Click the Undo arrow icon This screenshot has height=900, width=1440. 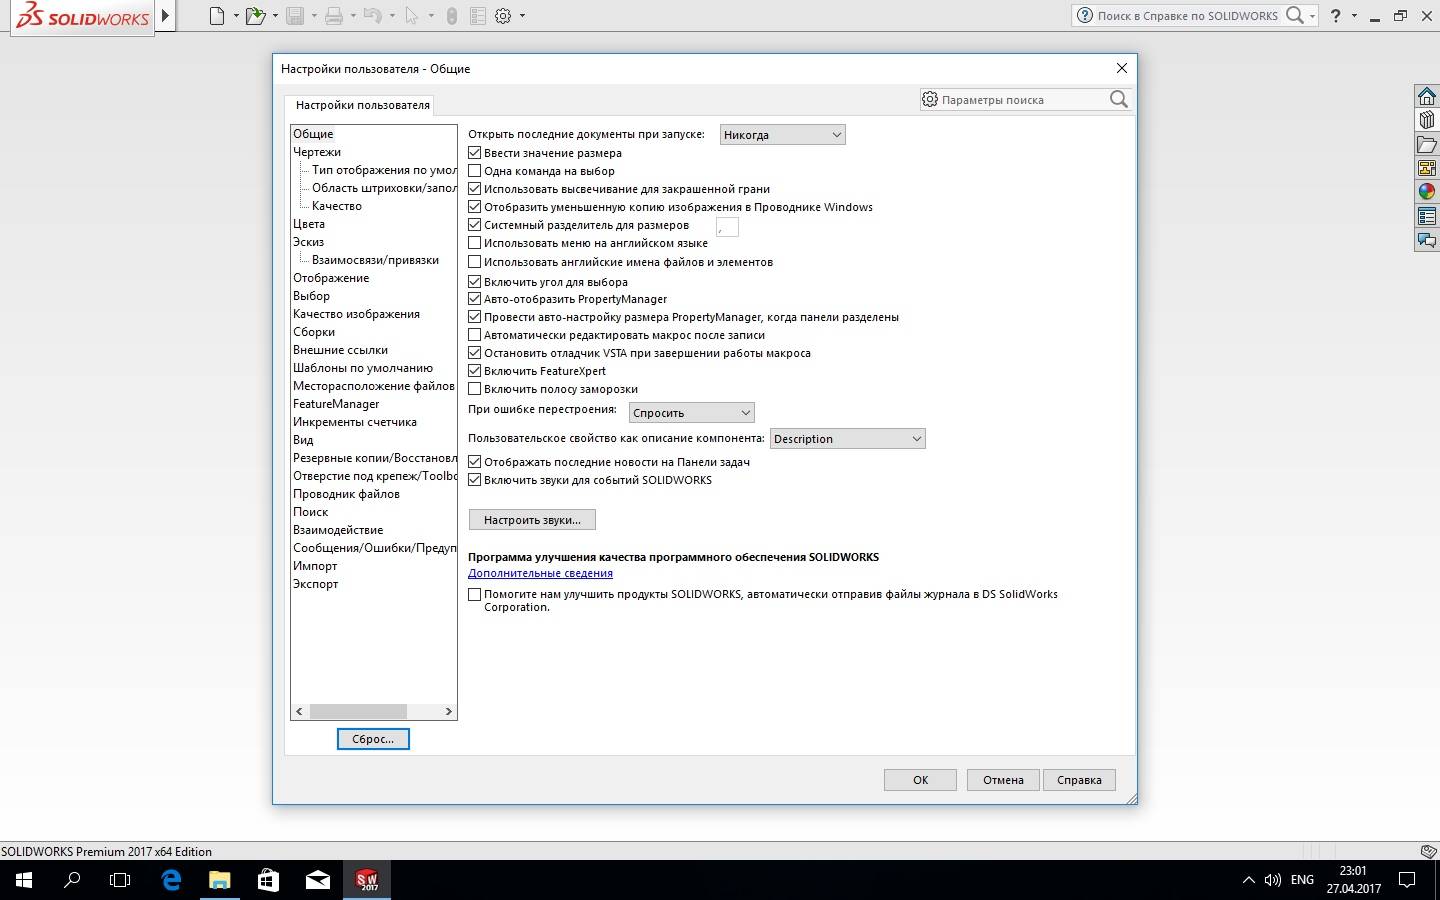[x=372, y=16]
